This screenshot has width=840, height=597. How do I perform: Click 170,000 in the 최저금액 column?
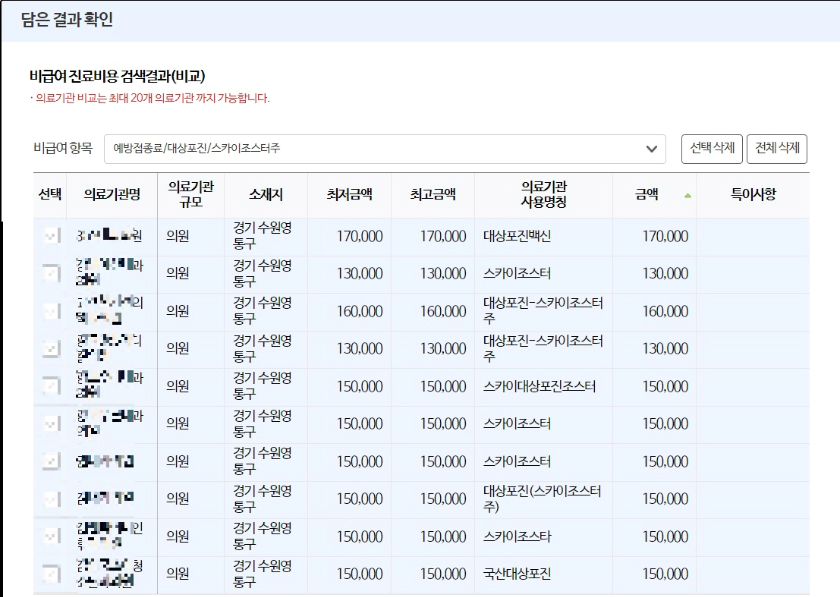point(359,236)
